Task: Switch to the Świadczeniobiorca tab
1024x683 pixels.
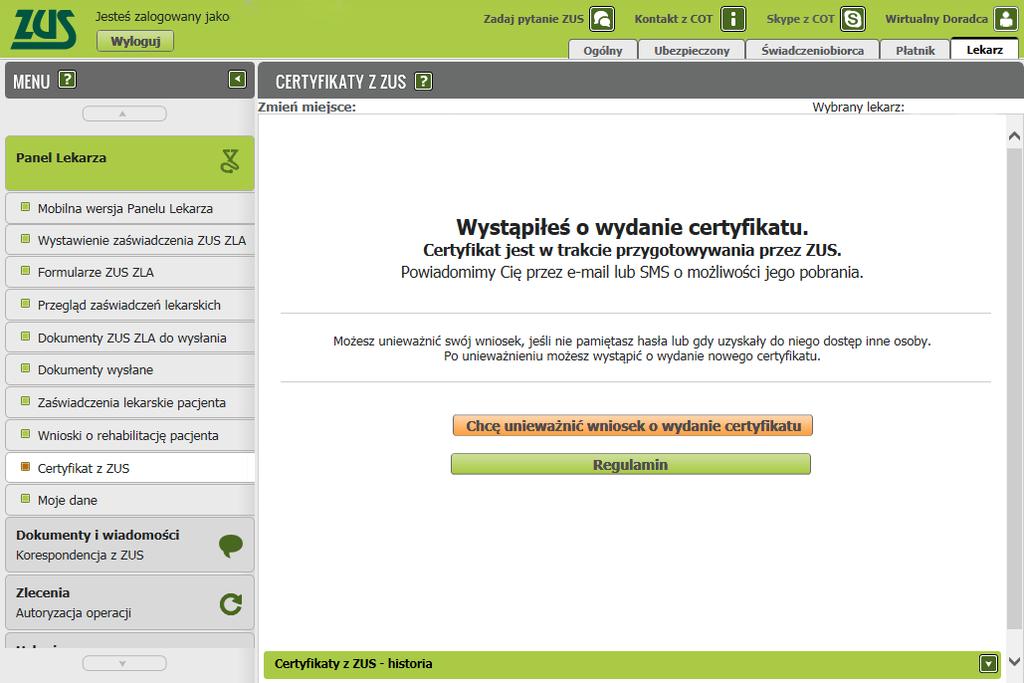Action: 812,50
